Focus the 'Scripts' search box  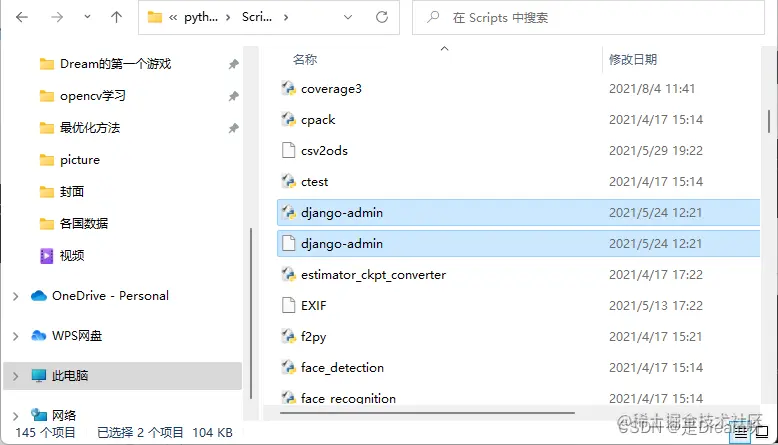click(x=588, y=18)
